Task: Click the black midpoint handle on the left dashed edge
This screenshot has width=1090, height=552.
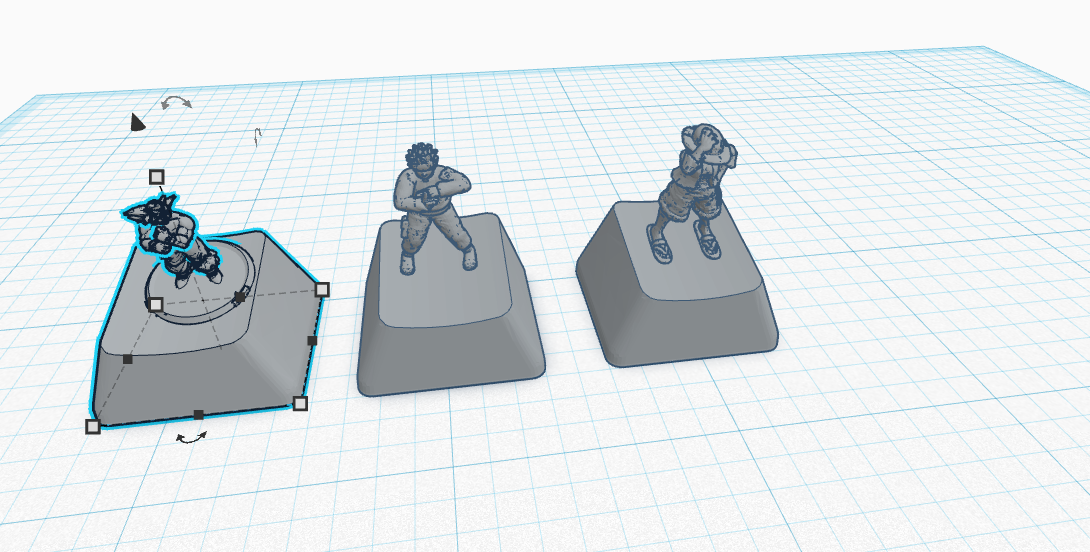Action: (127, 359)
